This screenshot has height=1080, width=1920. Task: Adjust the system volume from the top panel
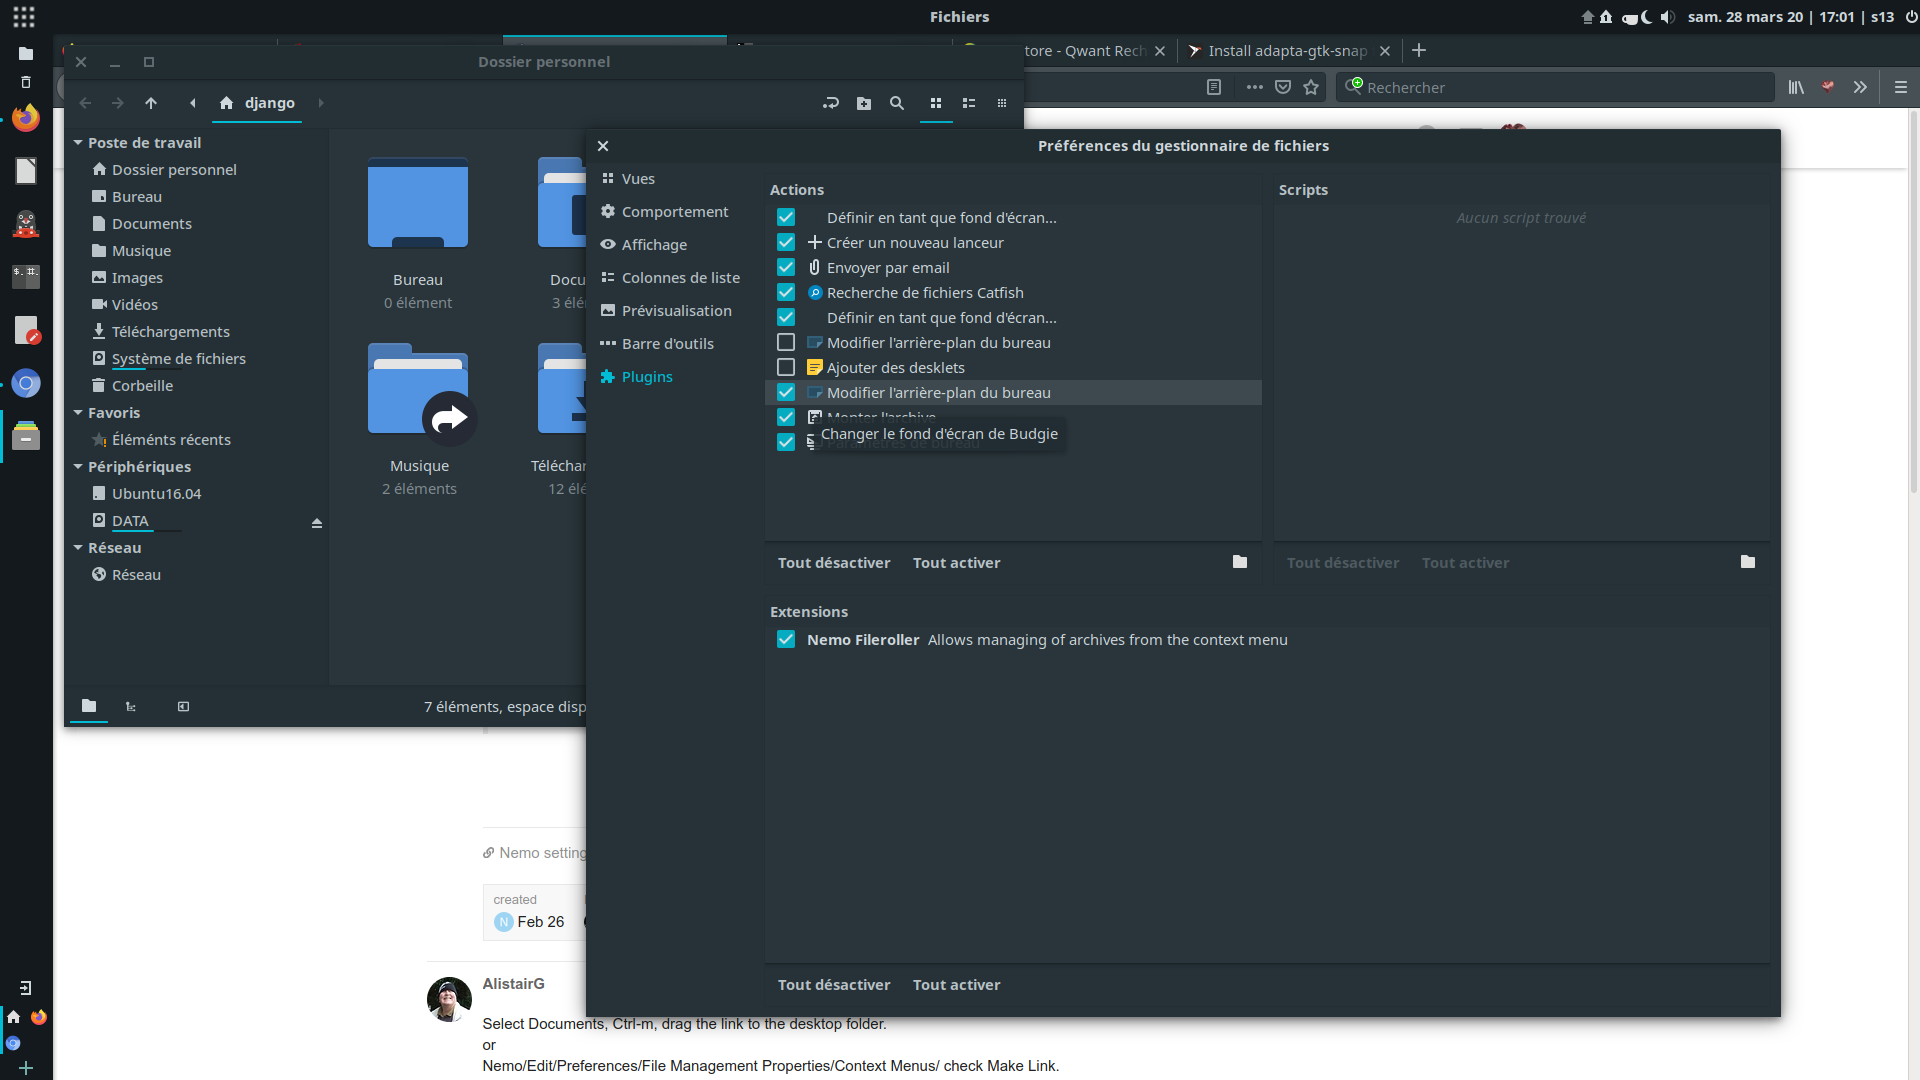[x=1668, y=17]
